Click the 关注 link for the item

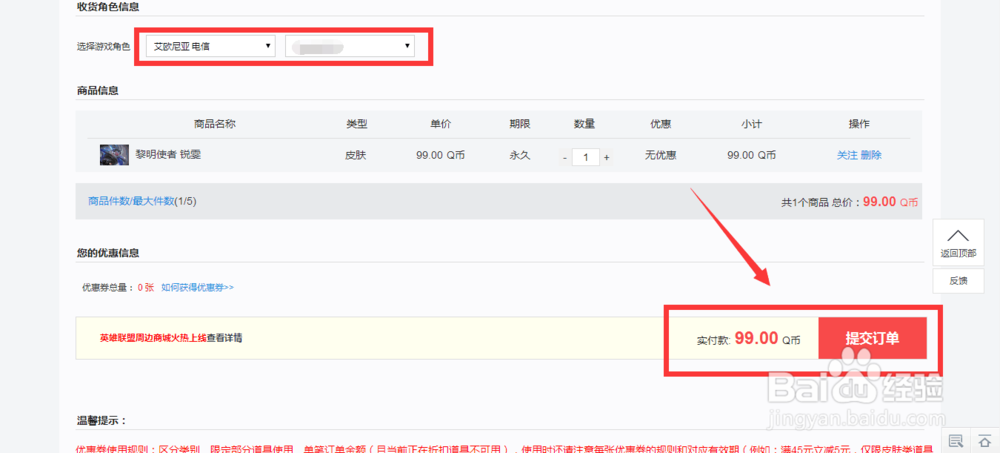[x=847, y=155]
